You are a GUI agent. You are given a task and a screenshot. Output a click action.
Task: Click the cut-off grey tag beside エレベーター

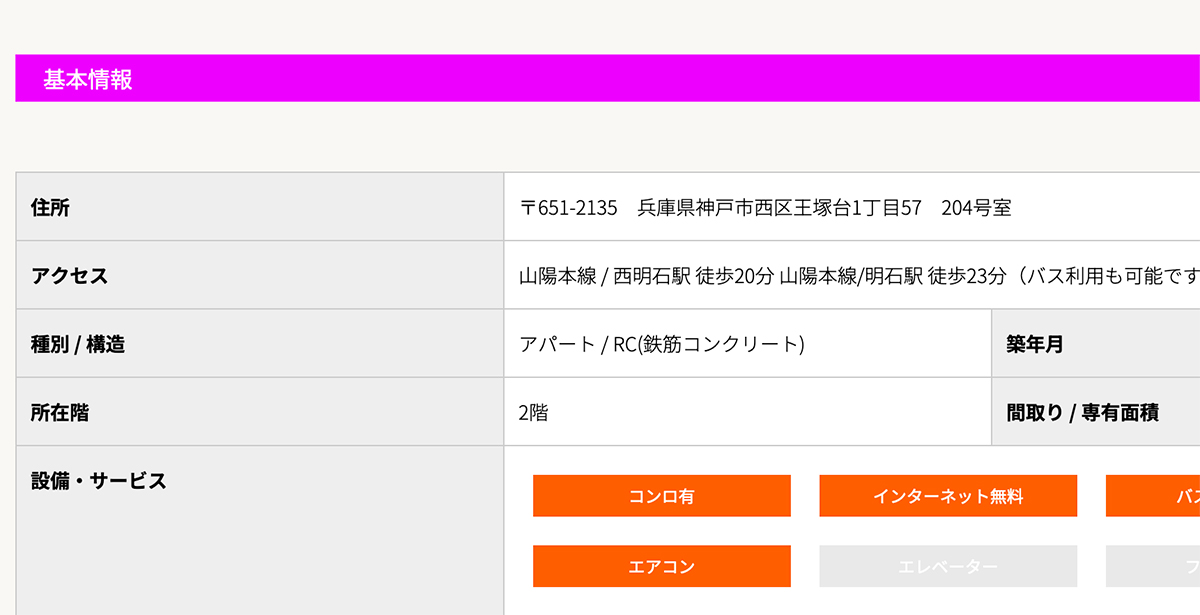pos(1153,566)
